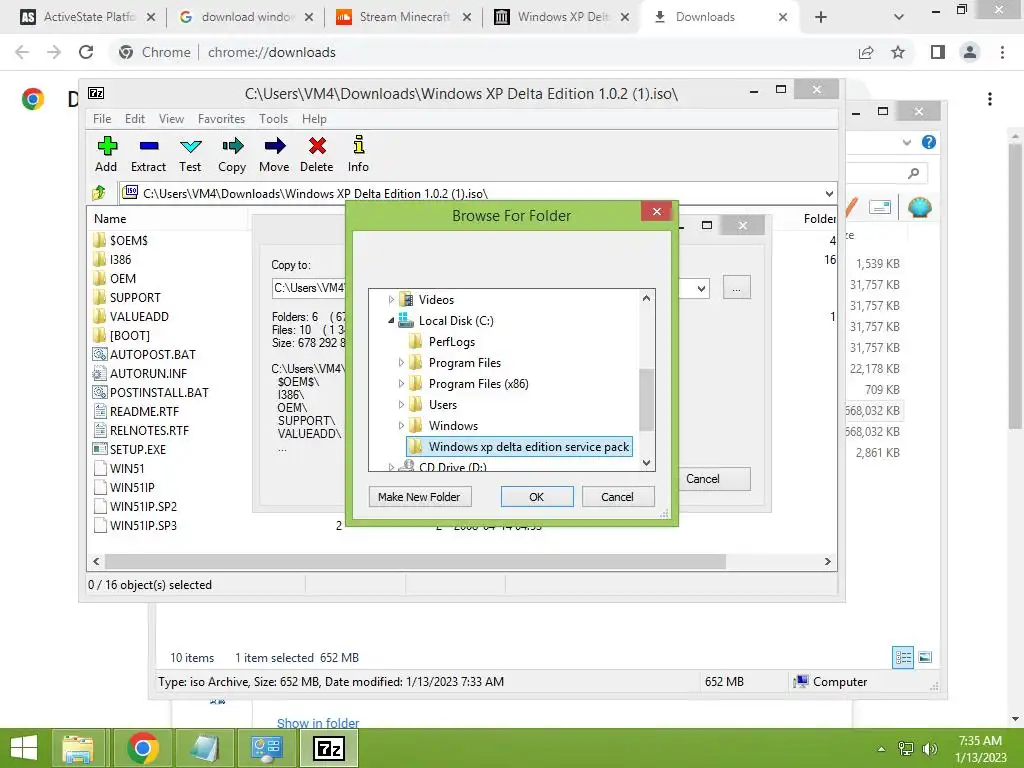Expand the Windows folder node

(401, 425)
